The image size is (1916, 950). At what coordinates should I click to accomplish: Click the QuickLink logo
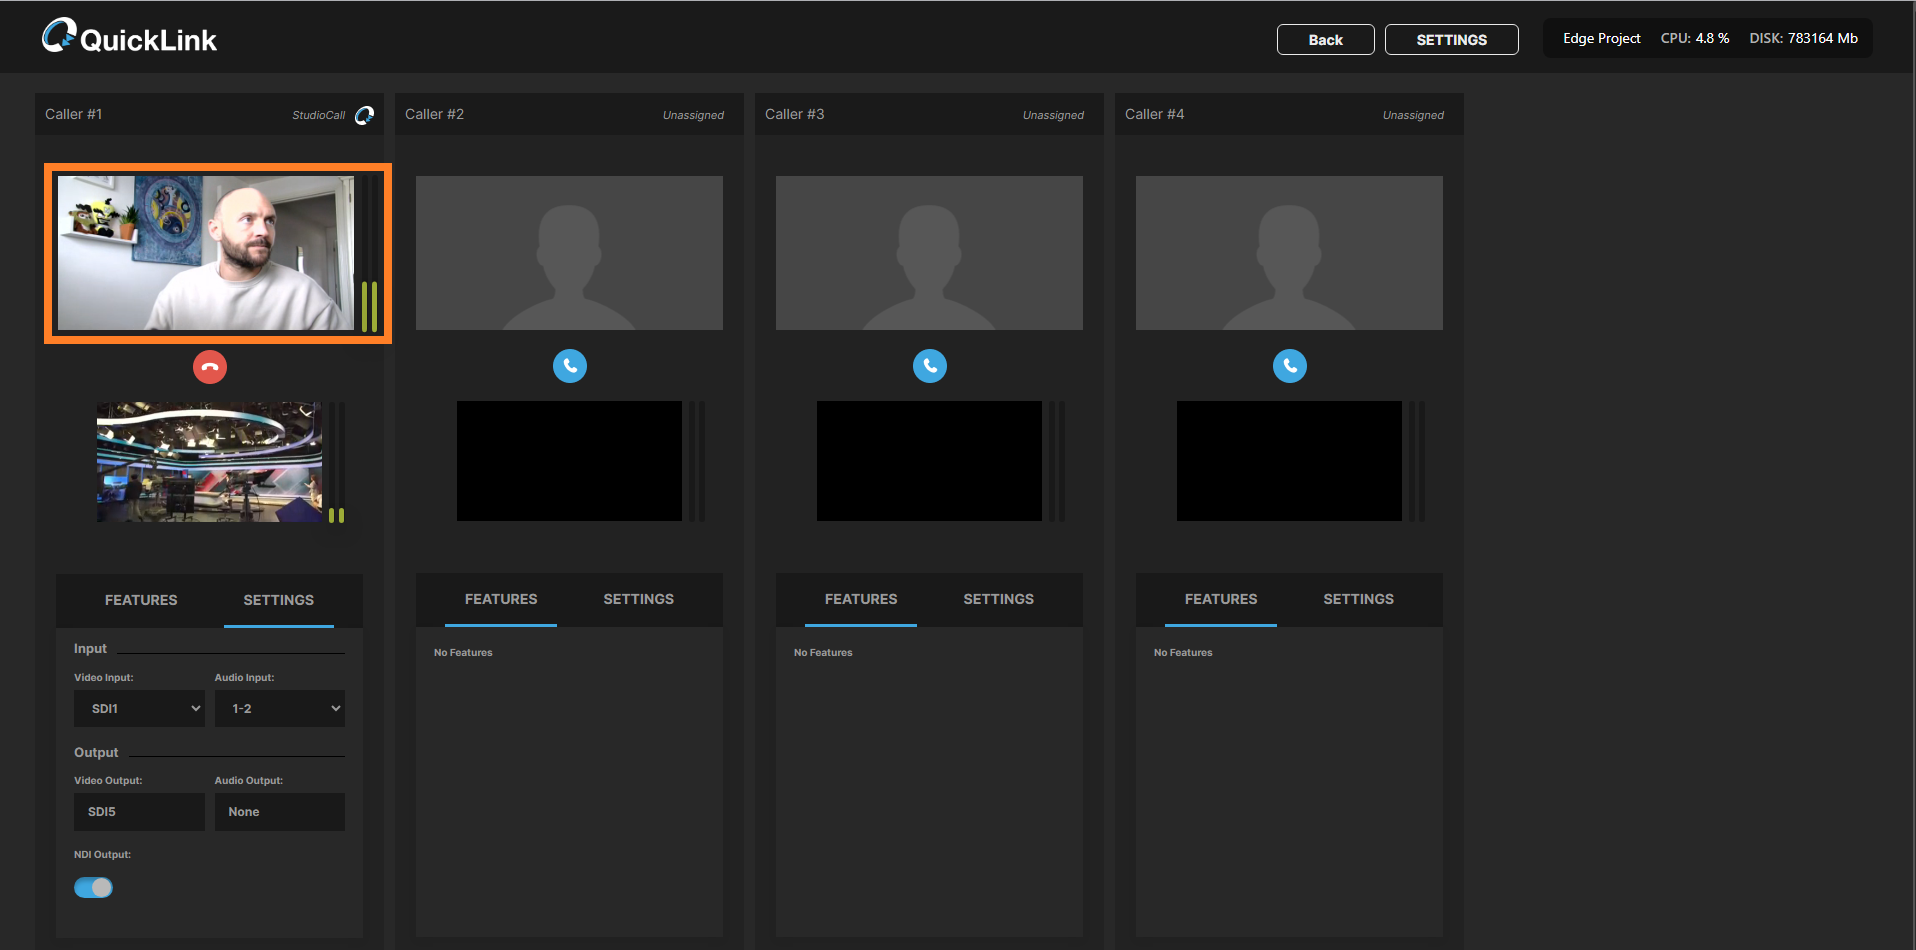click(128, 36)
